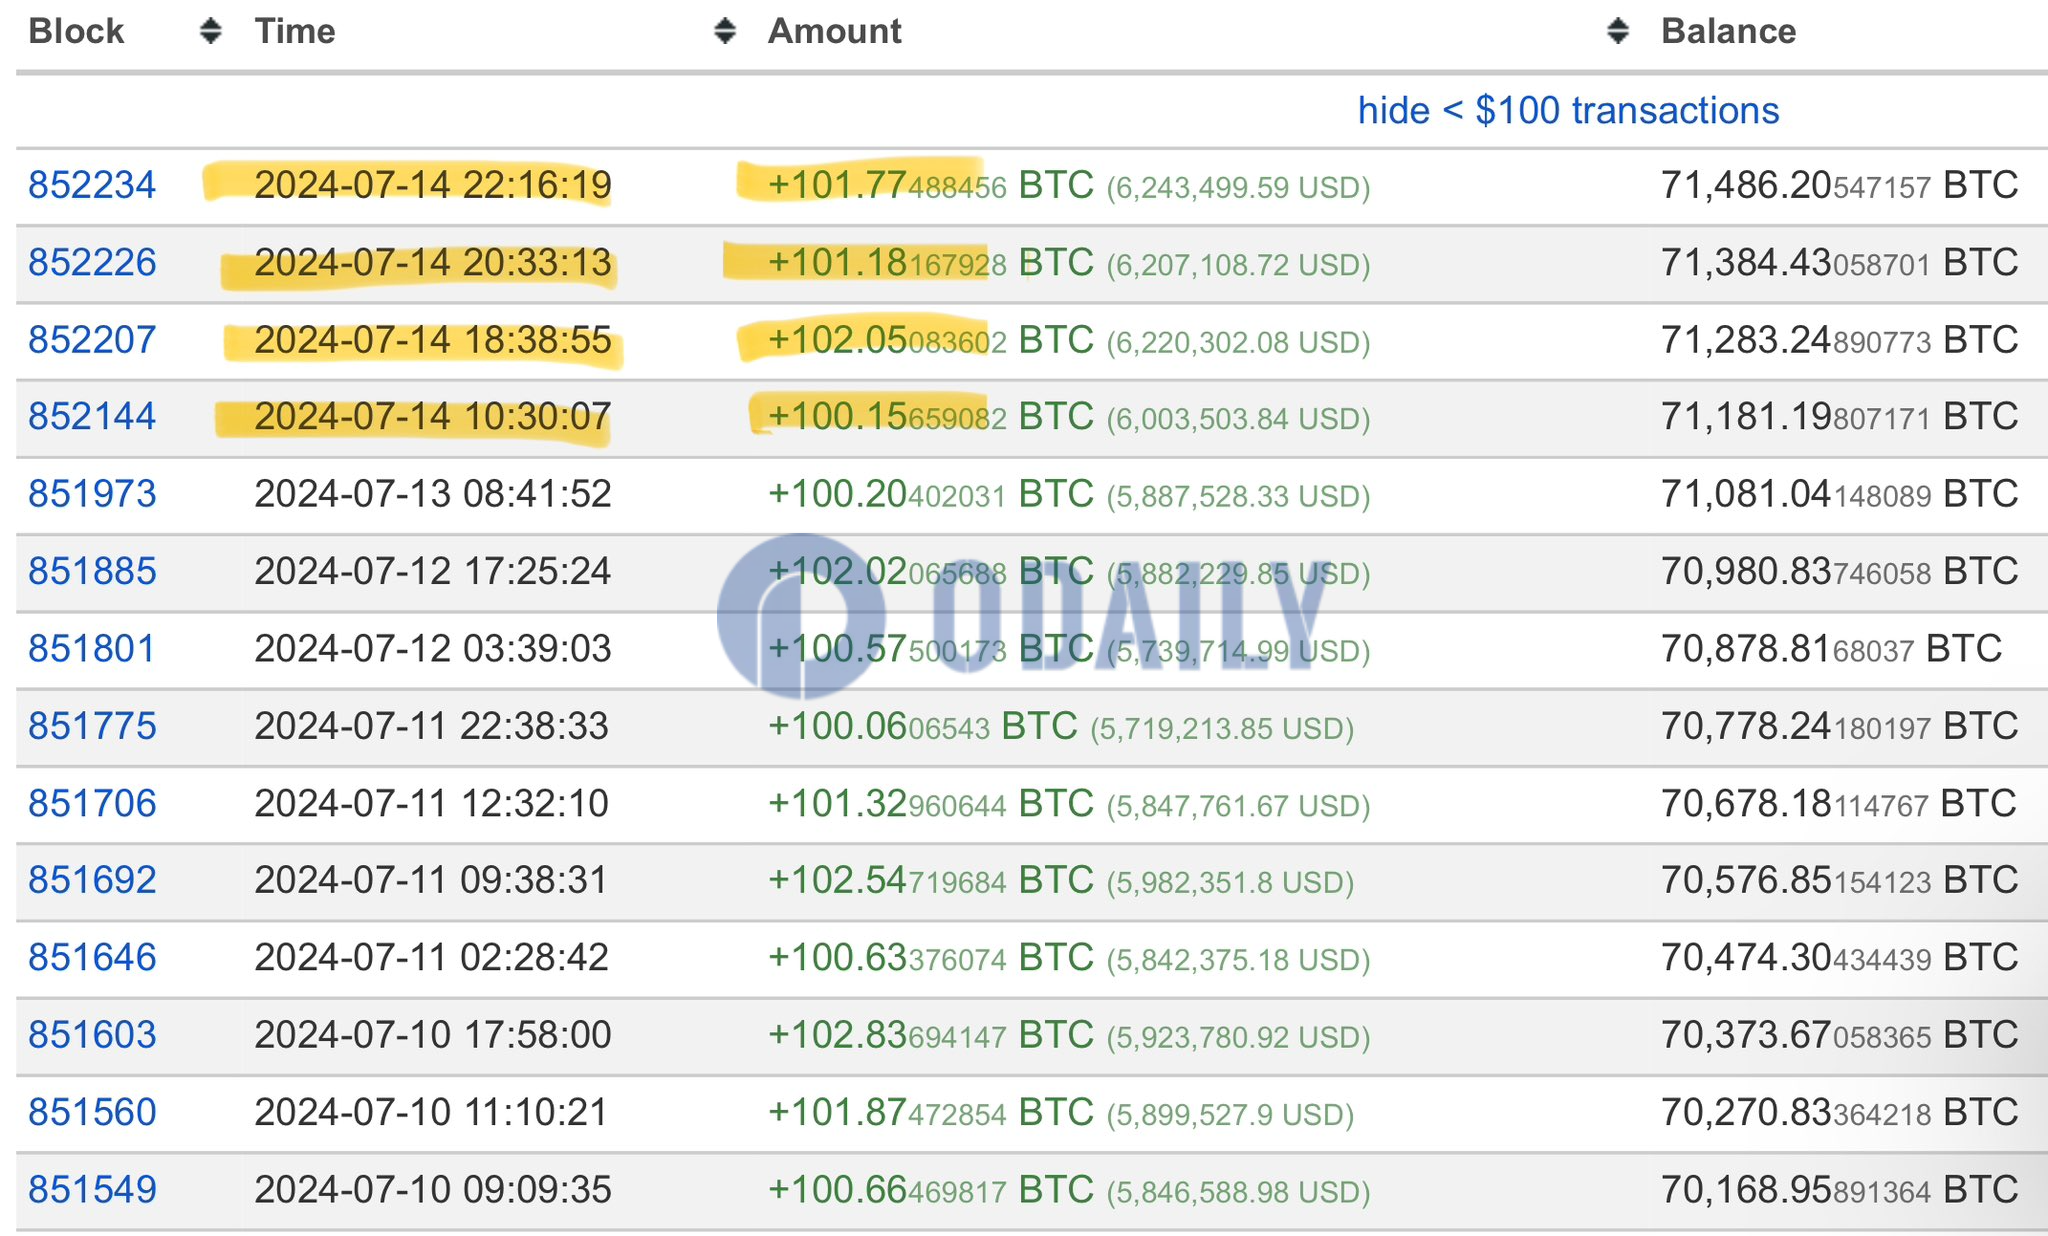Click amount +101.32960644 BTC
The image size is (2048, 1236).
(x=931, y=803)
